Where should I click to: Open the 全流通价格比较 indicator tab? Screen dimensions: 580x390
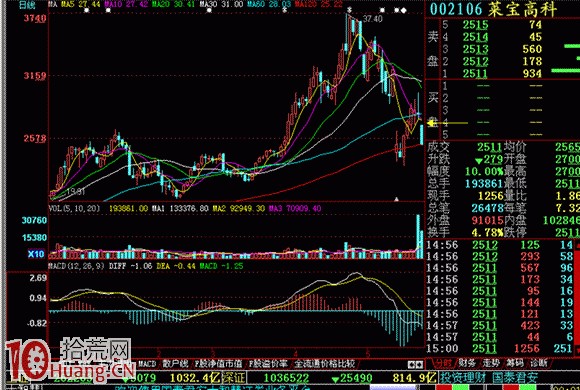click(324, 364)
